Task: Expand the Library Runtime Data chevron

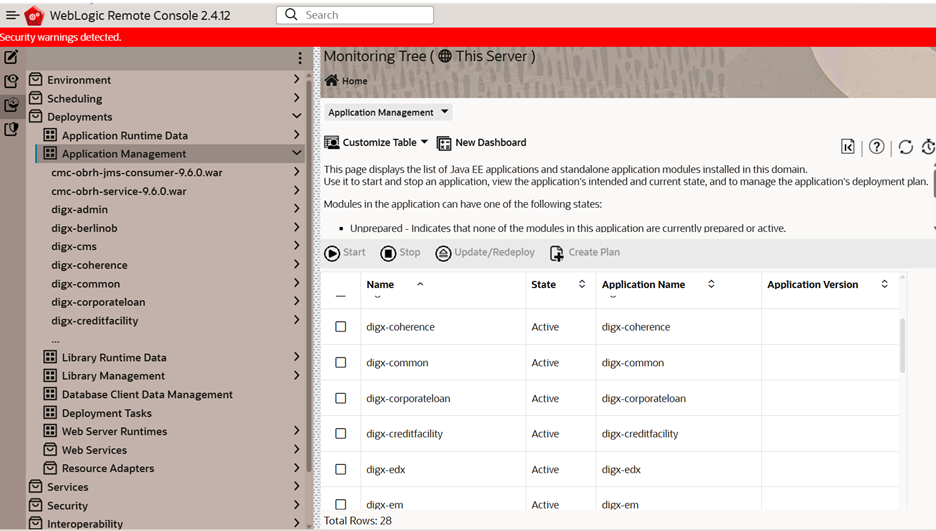Action: (x=297, y=356)
